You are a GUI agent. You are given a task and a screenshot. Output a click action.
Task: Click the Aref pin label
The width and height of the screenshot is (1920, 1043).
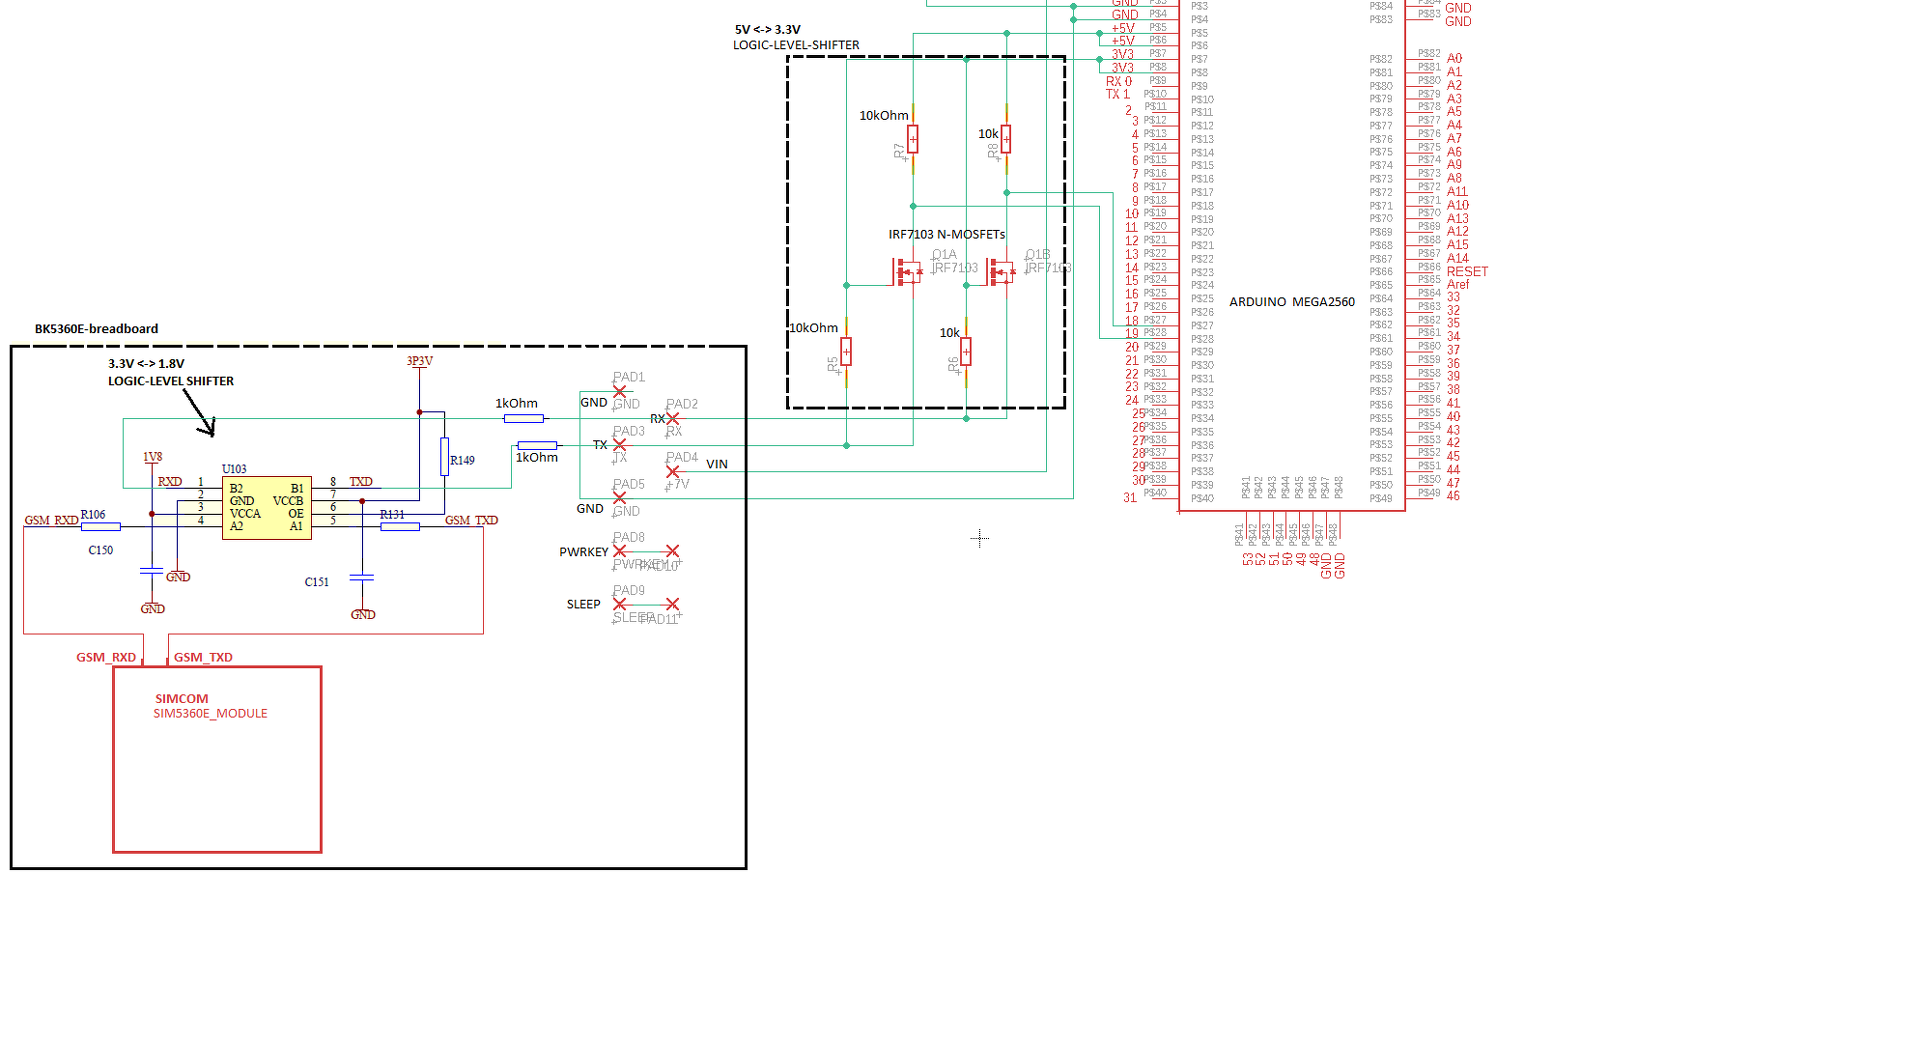(1458, 285)
